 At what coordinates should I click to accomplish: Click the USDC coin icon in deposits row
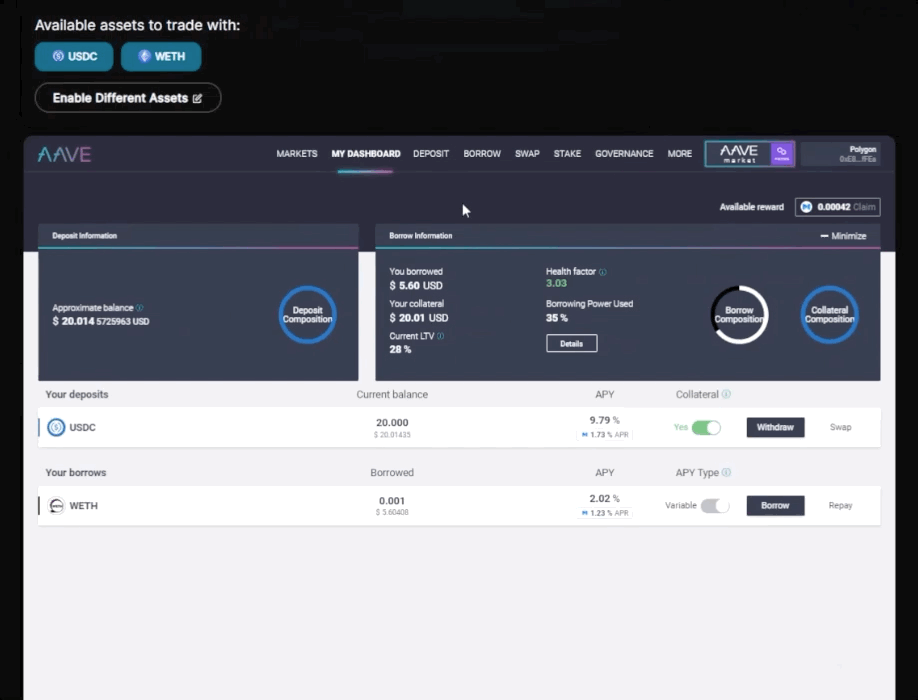pos(56,427)
